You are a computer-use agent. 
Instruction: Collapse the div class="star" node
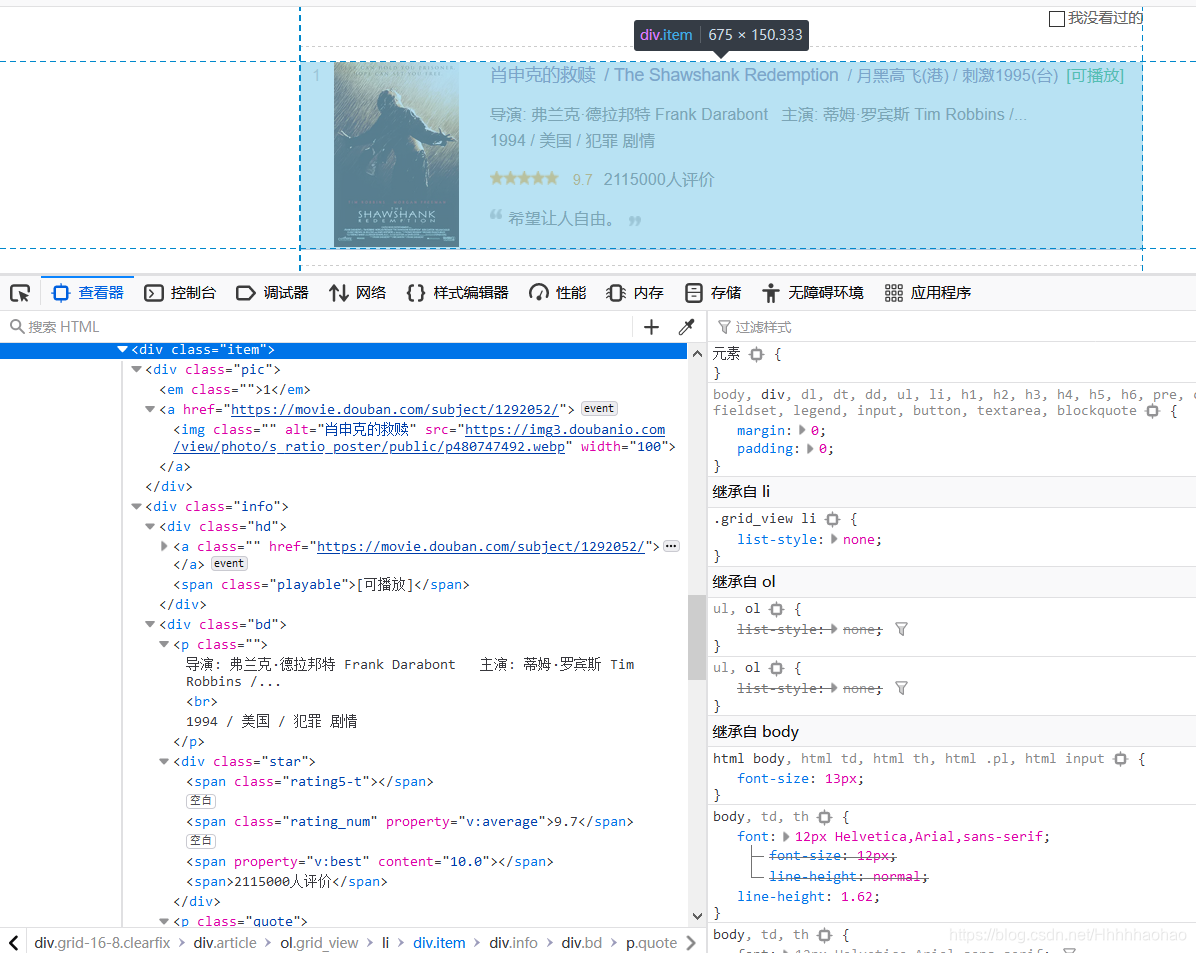(x=164, y=761)
